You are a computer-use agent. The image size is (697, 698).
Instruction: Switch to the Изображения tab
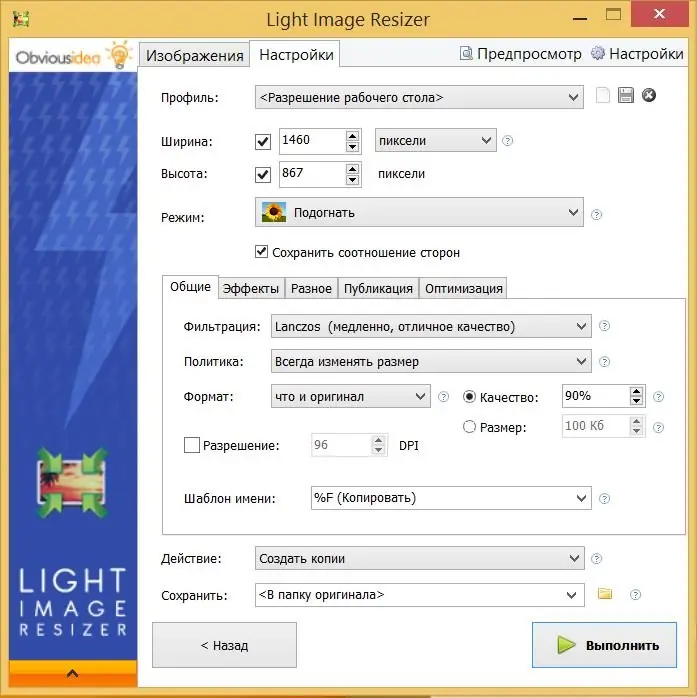[x=195, y=55]
